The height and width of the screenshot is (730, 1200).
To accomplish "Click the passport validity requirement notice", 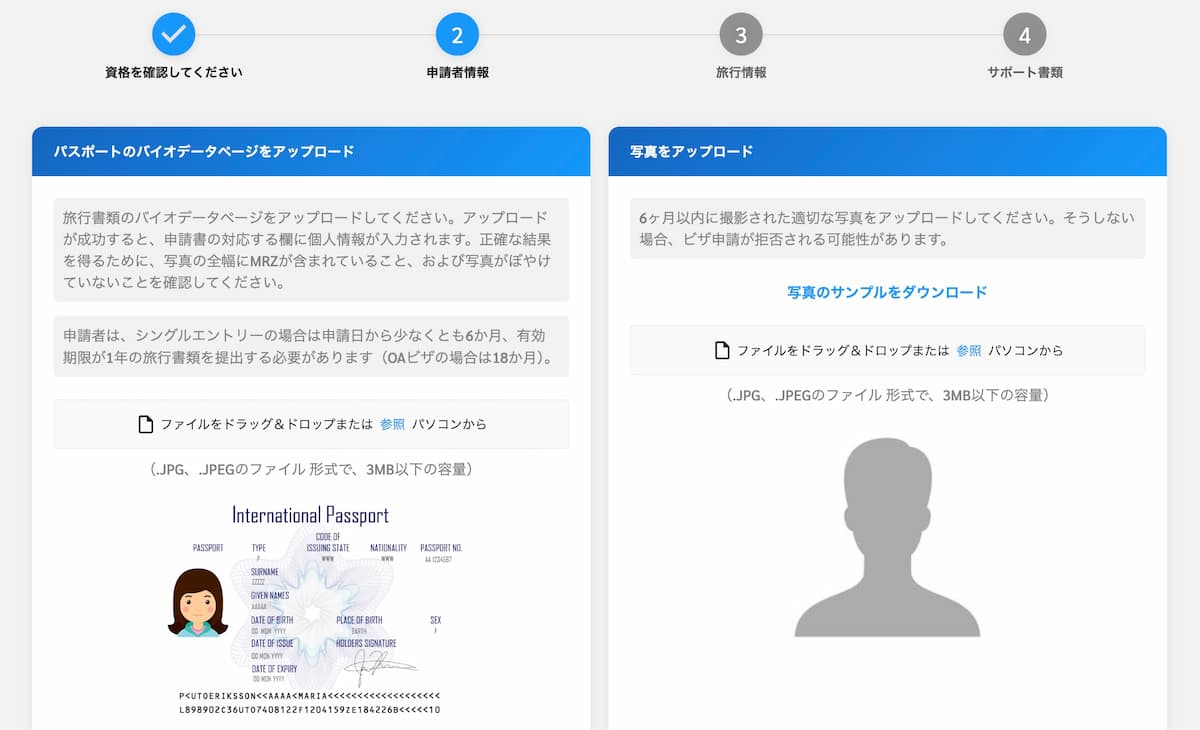I will 311,346.
